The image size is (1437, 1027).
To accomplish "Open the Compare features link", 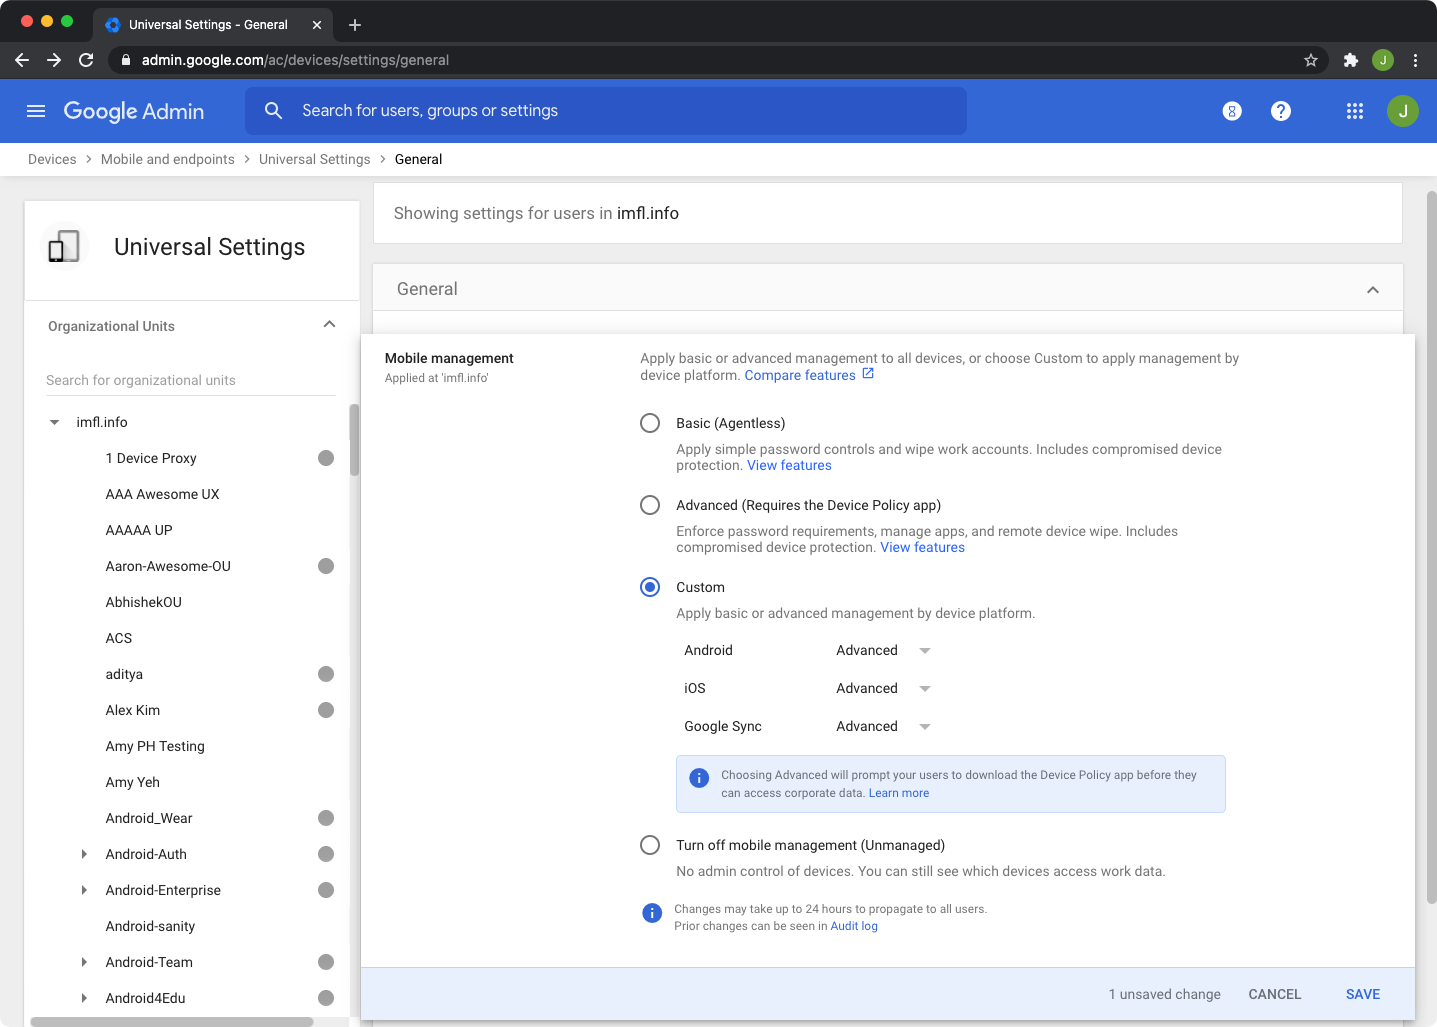I will pos(800,375).
